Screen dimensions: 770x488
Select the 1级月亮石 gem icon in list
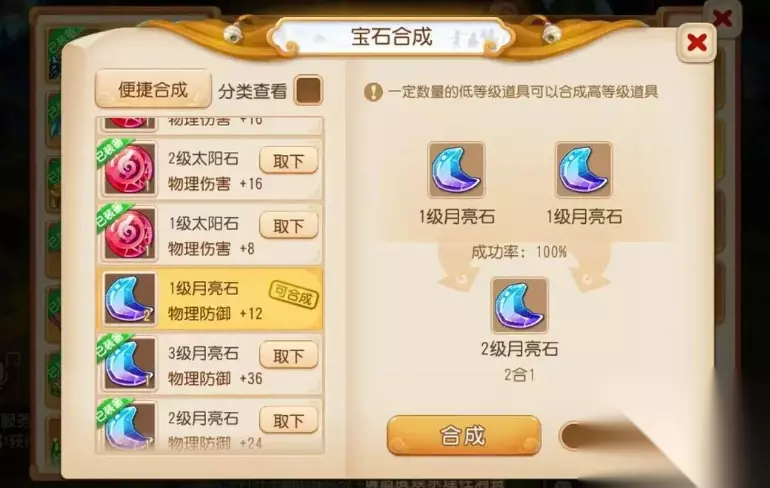tap(130, 299)
